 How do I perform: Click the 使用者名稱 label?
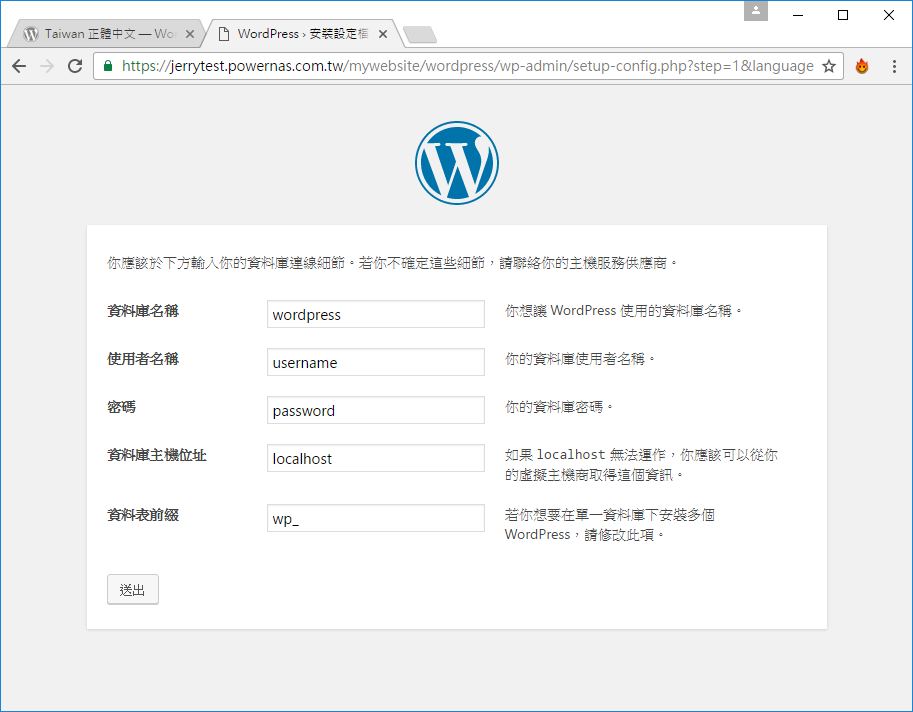point(143,359)
